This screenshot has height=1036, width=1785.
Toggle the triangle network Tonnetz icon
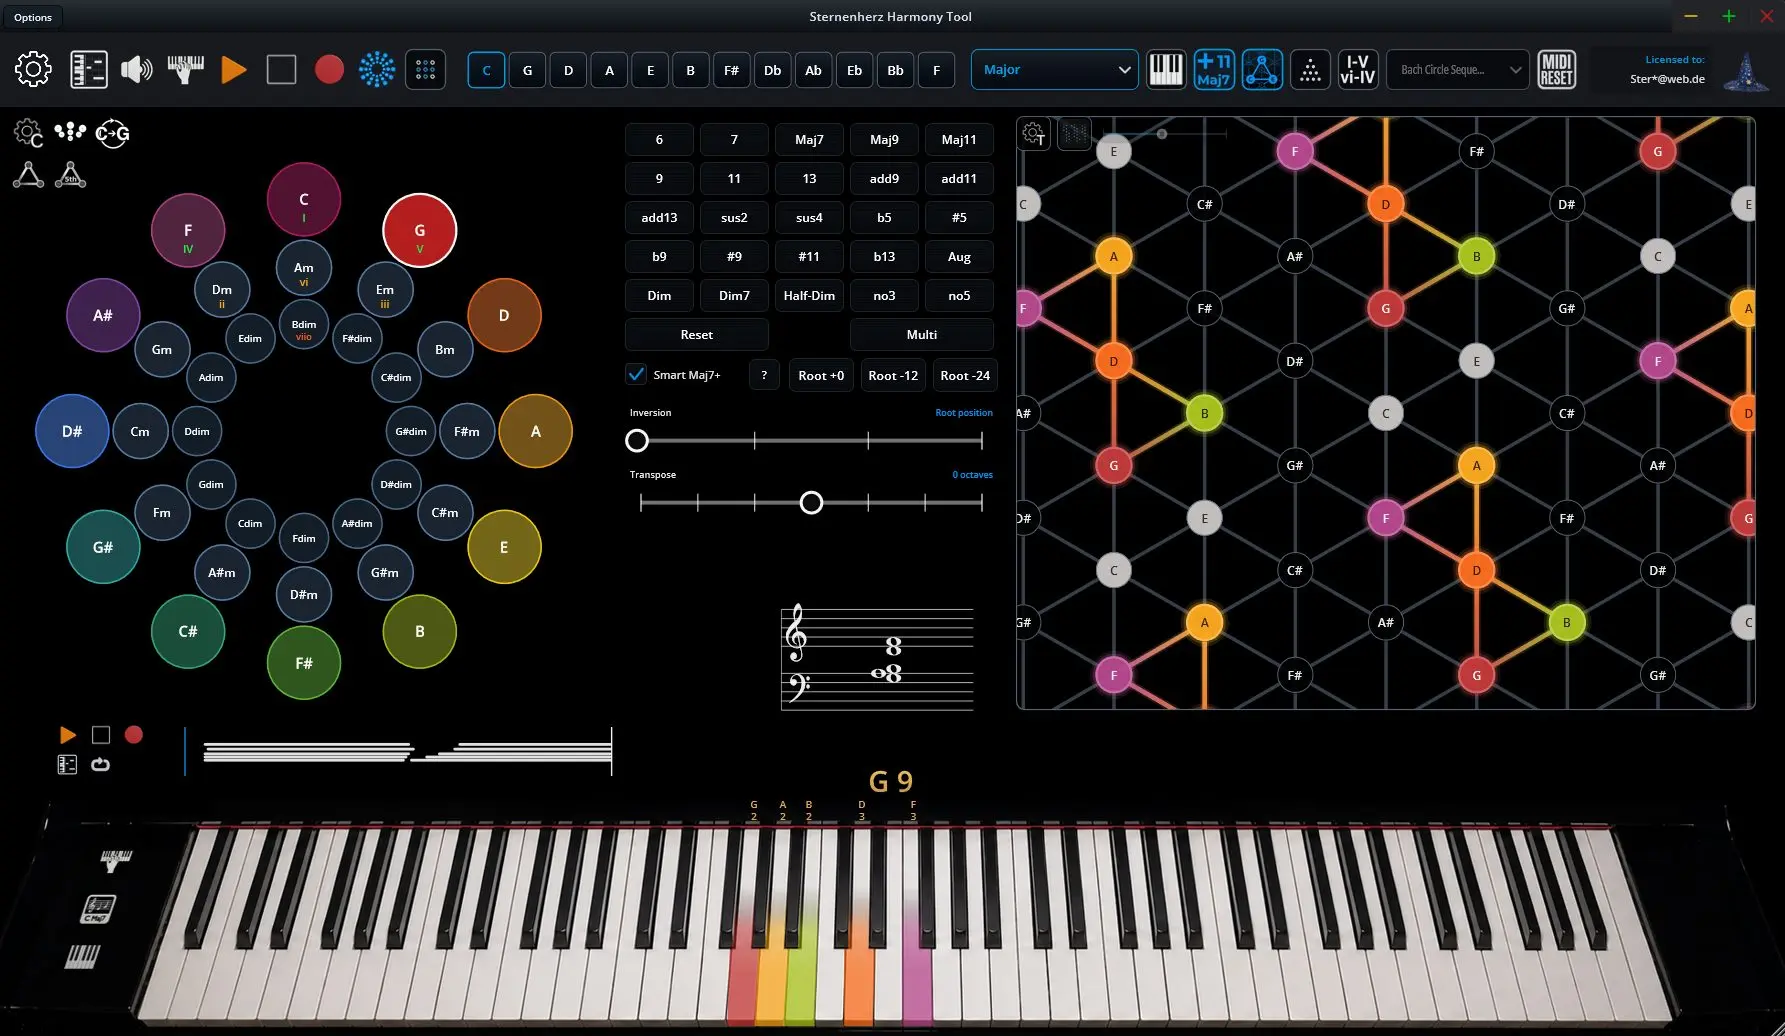[1262, 69]
